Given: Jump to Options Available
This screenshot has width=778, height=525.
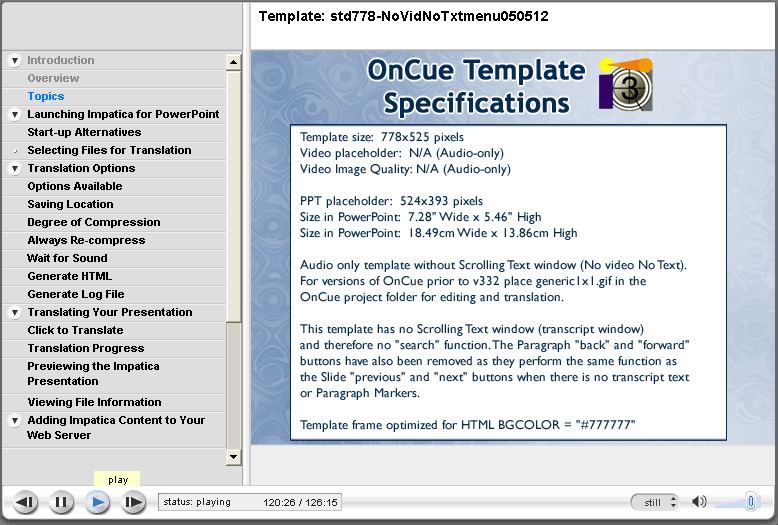Looking at the screenshot, I should point(74,186).
